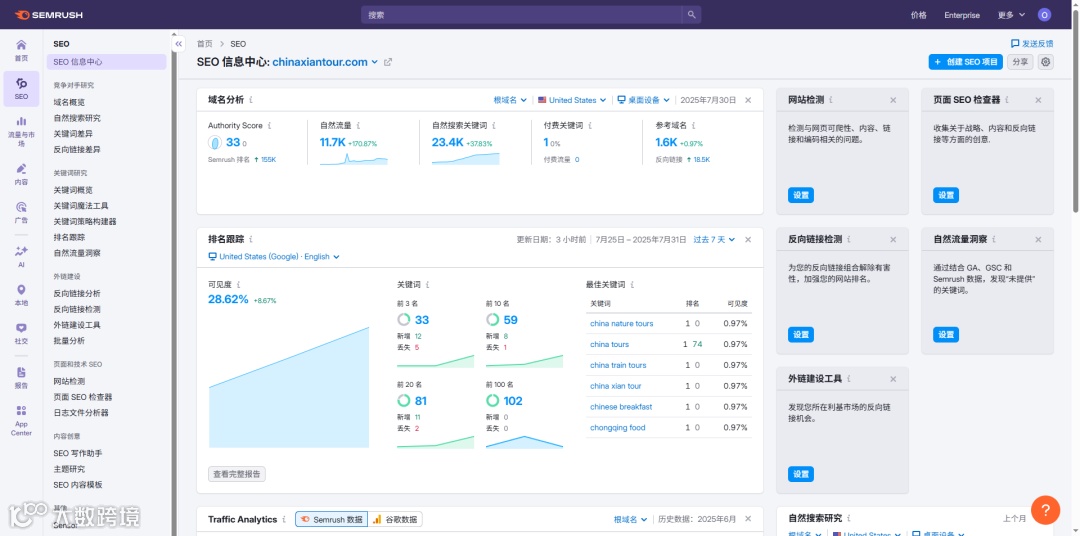Click info icon next to Authority Score
Viewport: 1080px width, 536px height.
[x=269, y=126]
